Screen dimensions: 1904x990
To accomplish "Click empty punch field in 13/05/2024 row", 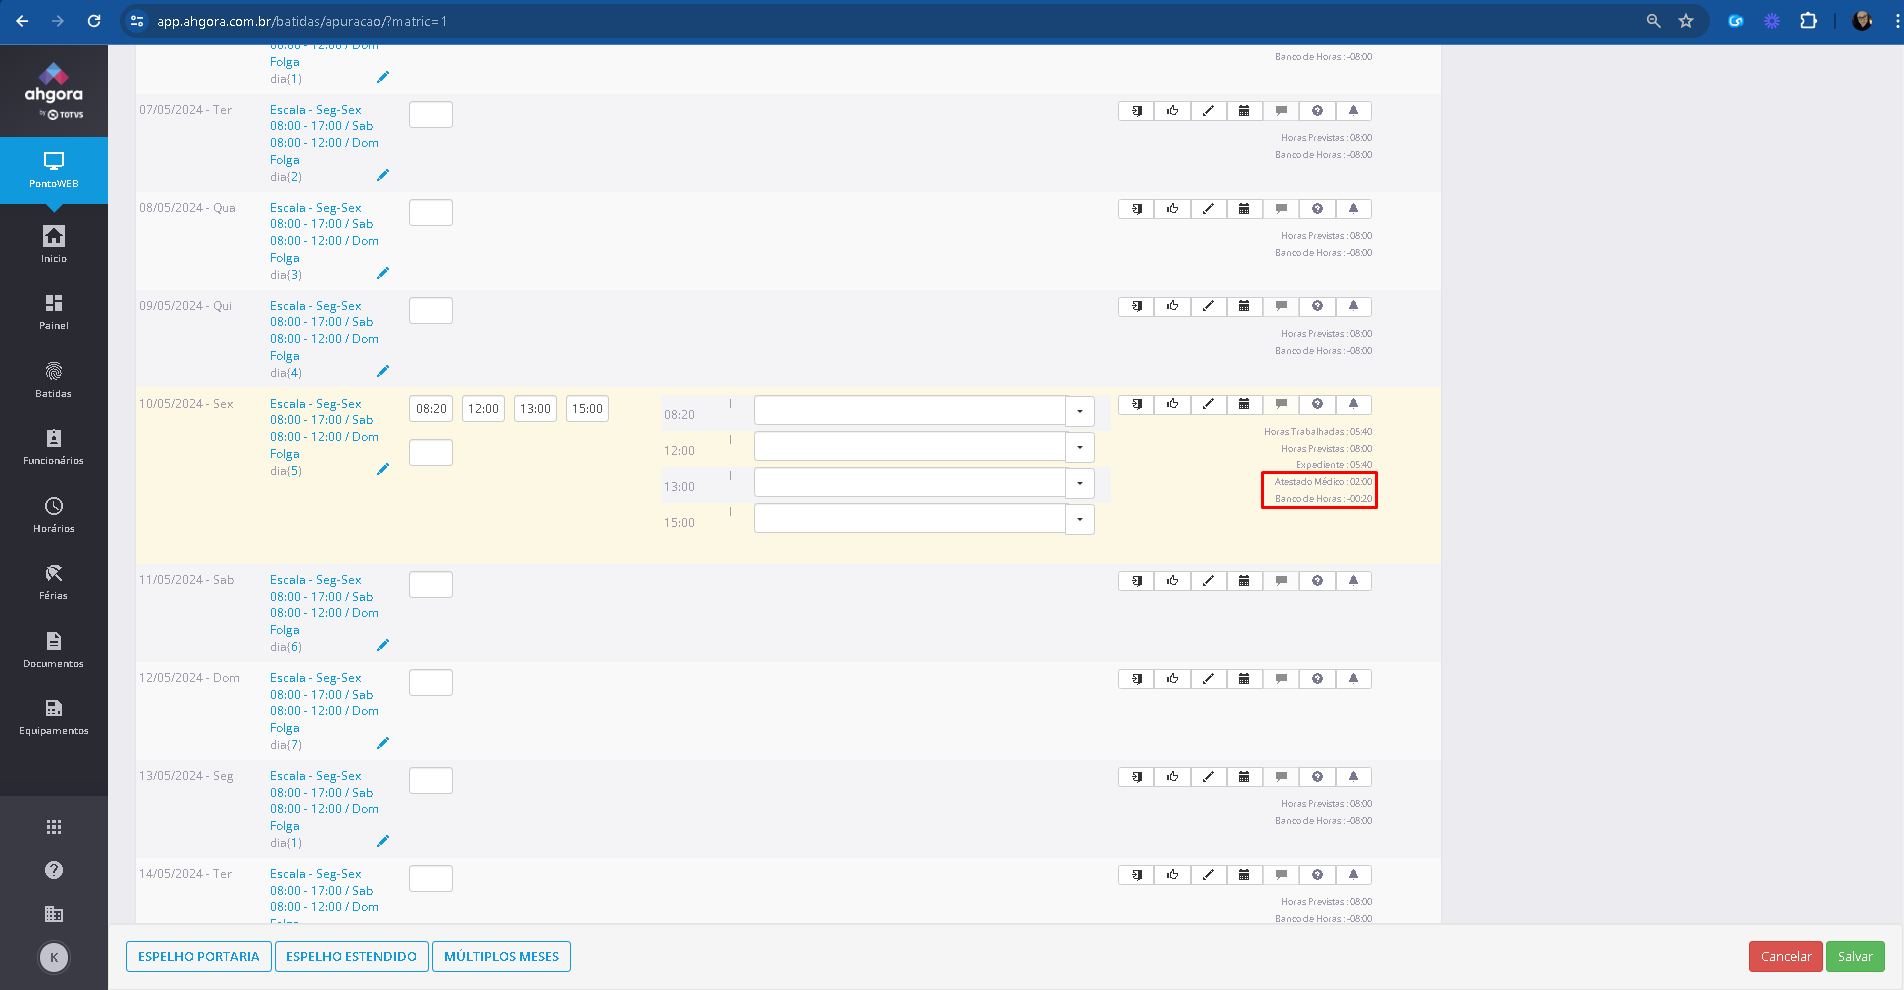I will (431, 780).
